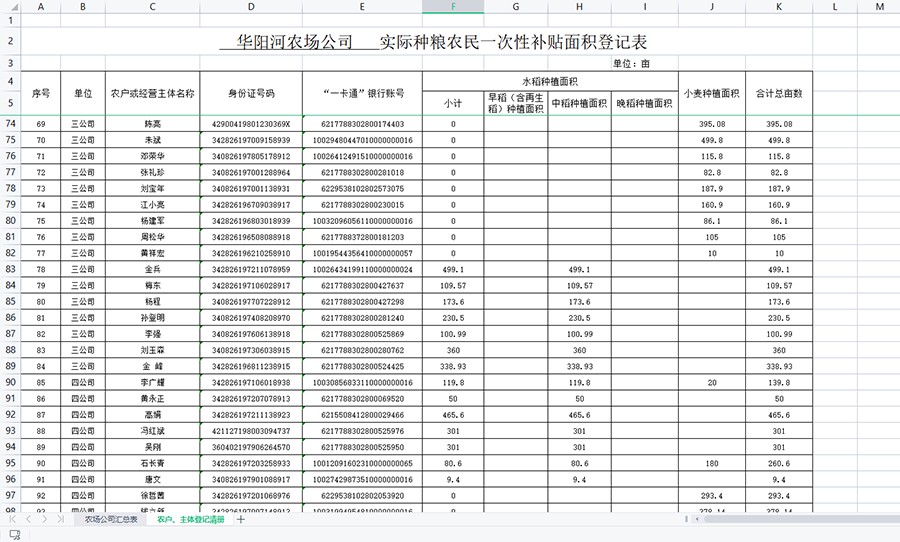Switch to 农户、主体登记清册 sheet tab
Viewport: 900px width, 542px height.
tap(190, 519)
